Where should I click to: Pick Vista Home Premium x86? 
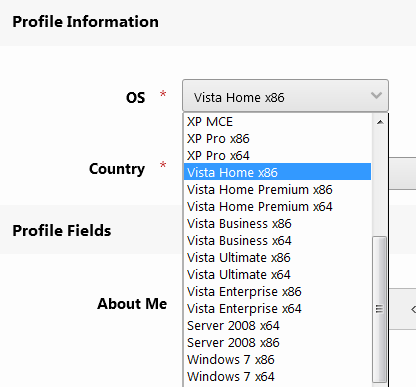tap(277, 189)
